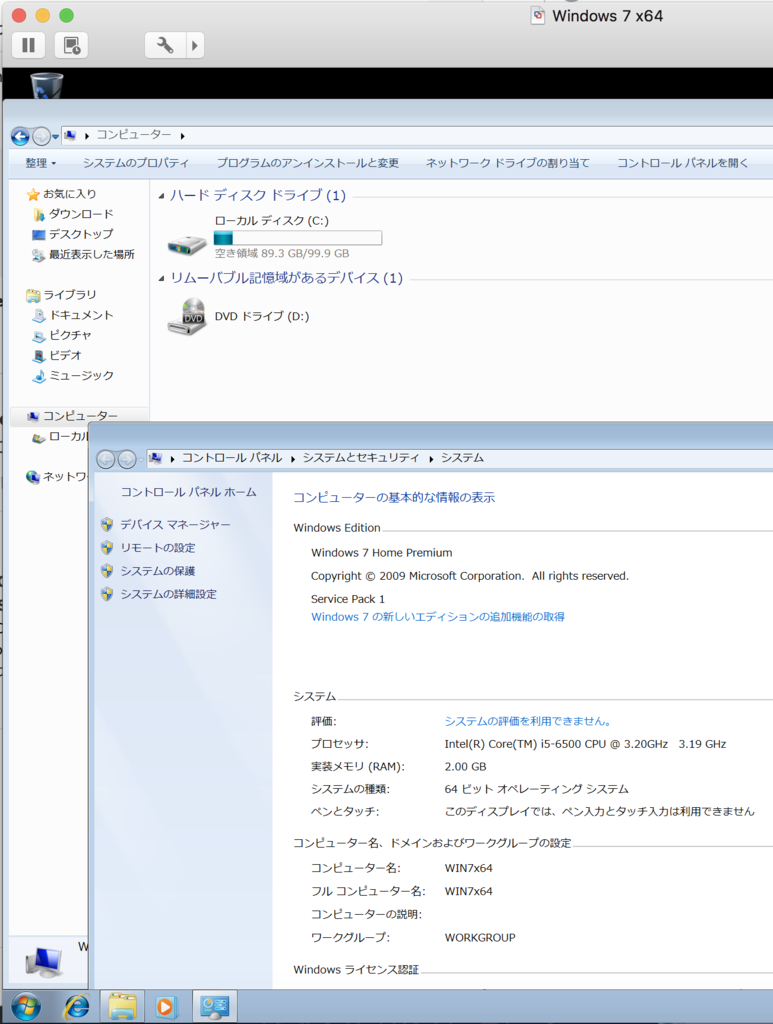
Task: Open リモートの設定
Action: coord(157,548)
